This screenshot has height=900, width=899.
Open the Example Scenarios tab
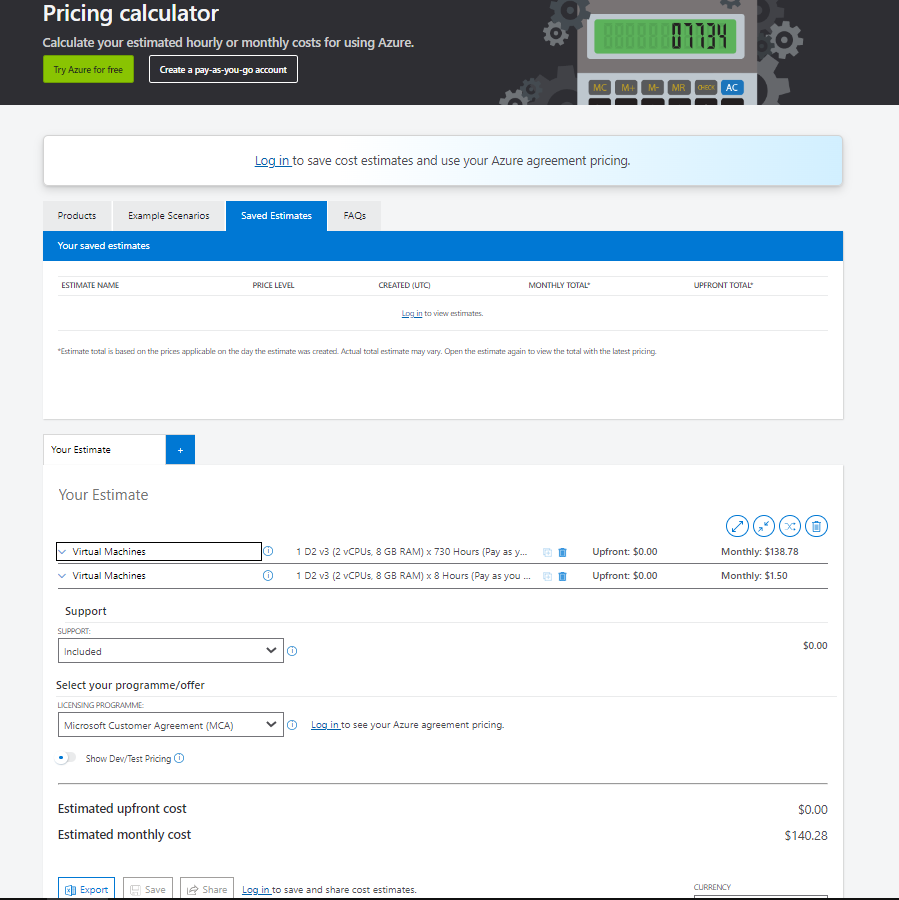tap(169, 216)
